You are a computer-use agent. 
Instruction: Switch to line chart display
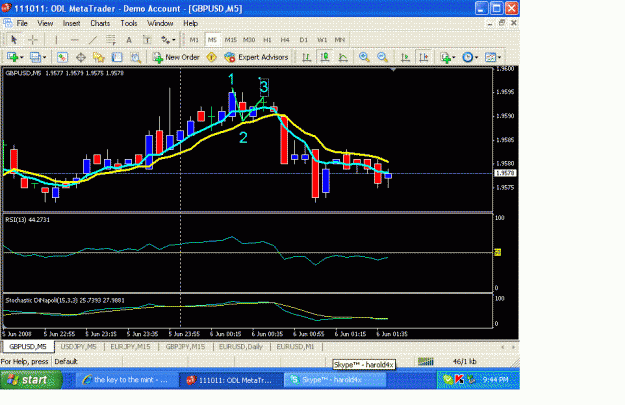[x=343, y=57]
